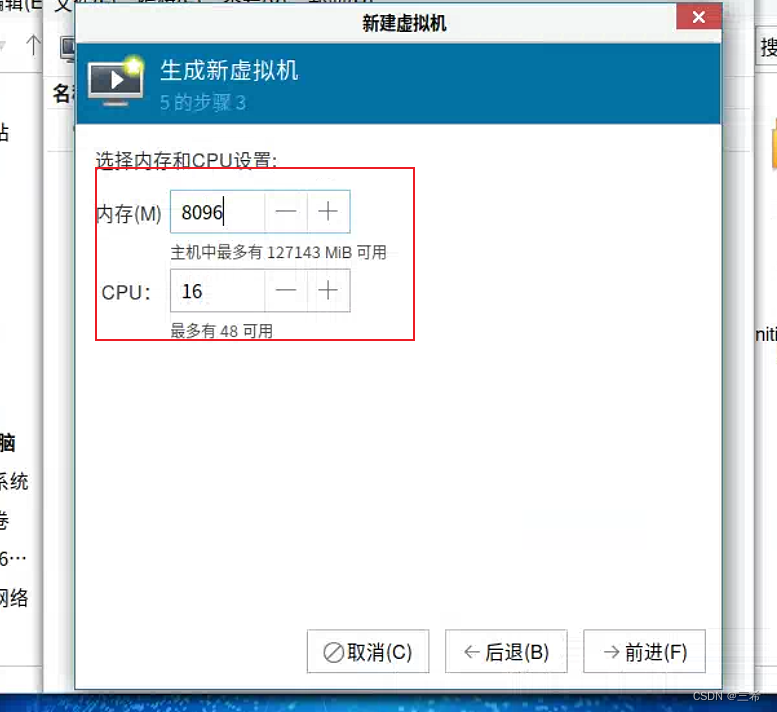Image resolution: width=777 pixels, height=712 pixels.
Task: Increase CPU count with plus button
Action: click(x=328, y=290)
